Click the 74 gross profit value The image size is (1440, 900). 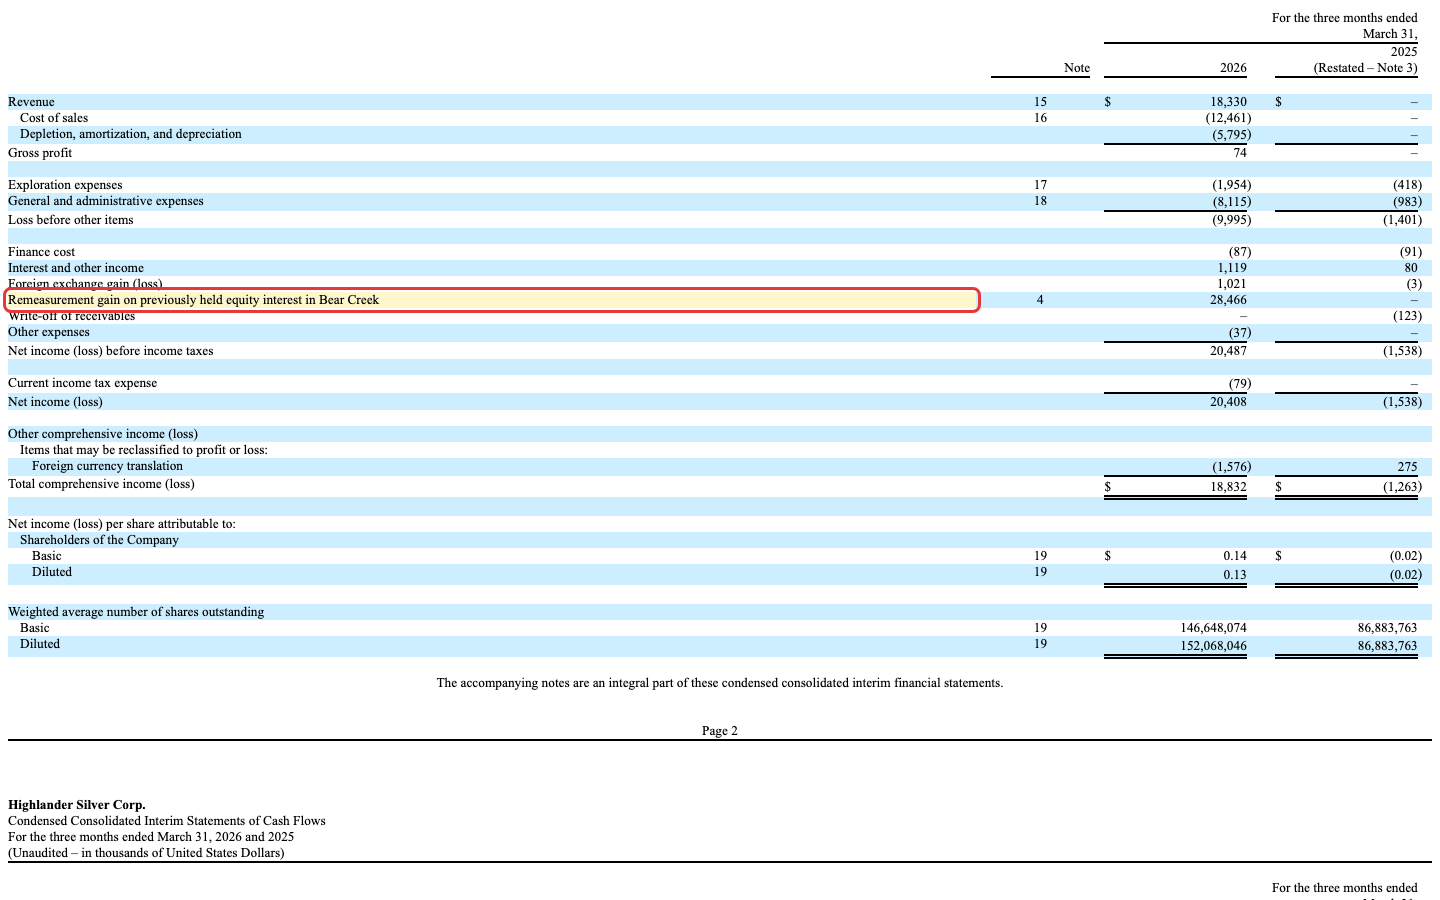point(1240,153)
